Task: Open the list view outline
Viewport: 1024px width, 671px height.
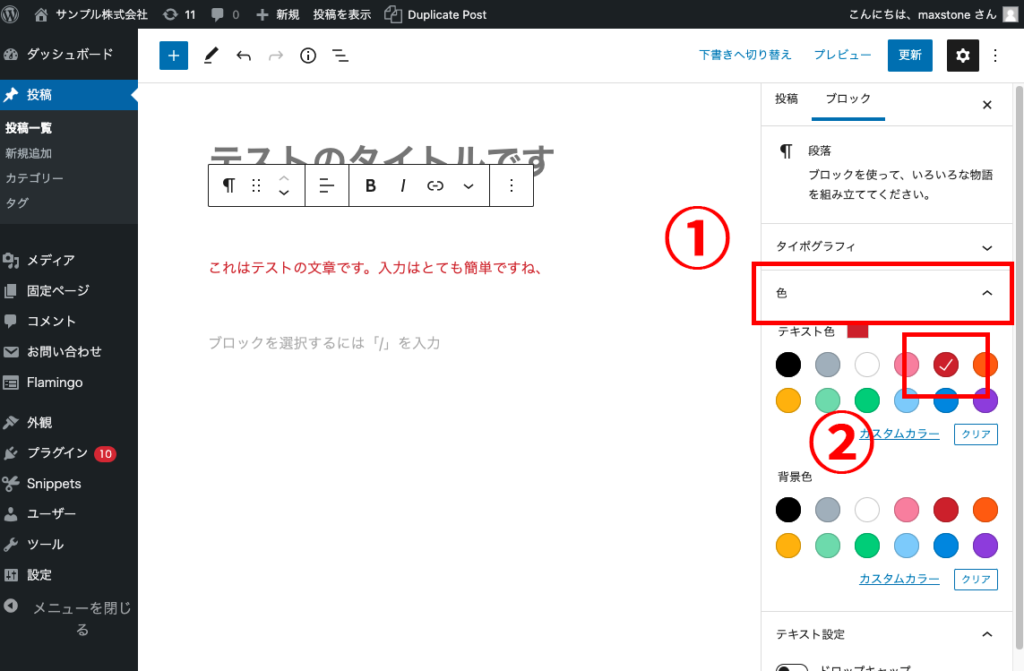Action: (340, 56)
